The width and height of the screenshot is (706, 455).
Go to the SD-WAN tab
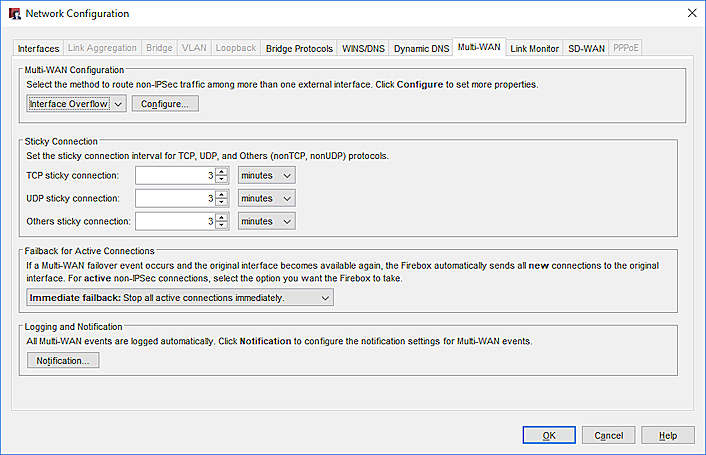click(x=586, y=49)
